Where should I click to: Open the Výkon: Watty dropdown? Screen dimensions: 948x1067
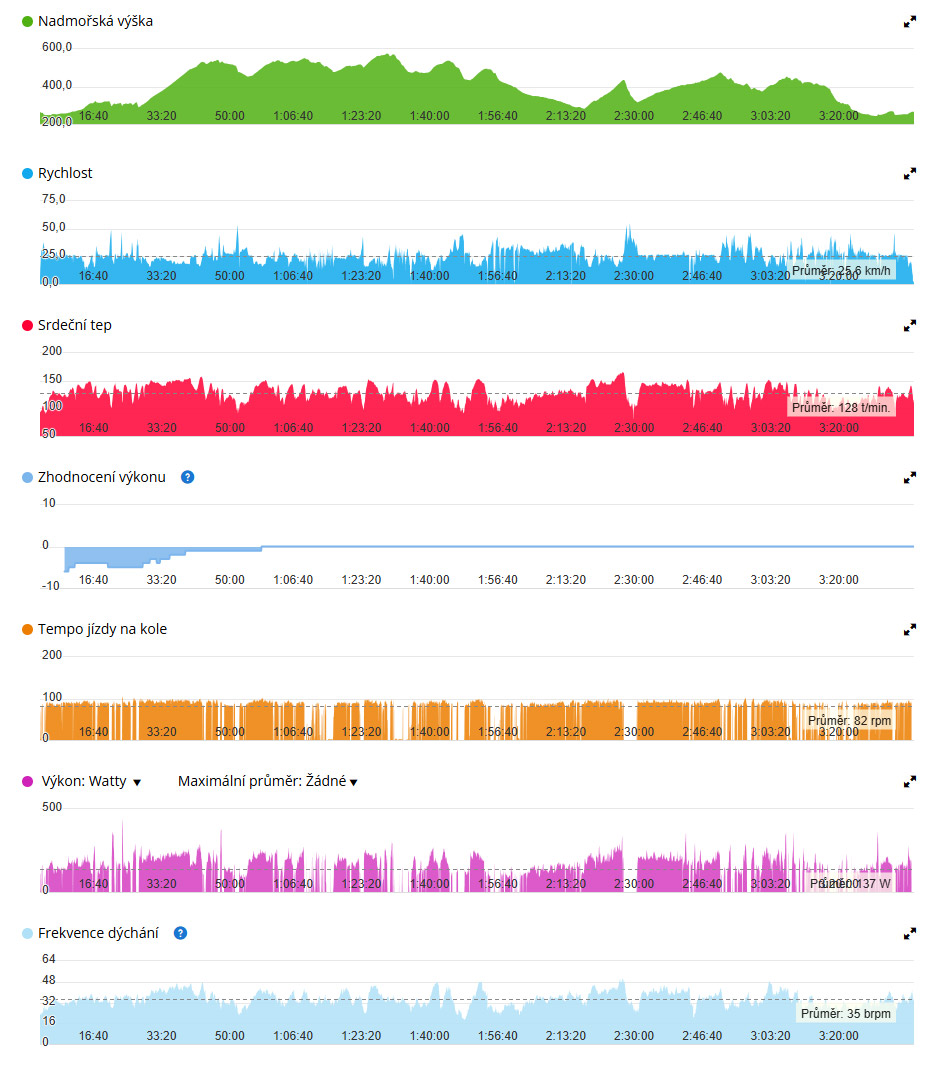coord(91,781)
